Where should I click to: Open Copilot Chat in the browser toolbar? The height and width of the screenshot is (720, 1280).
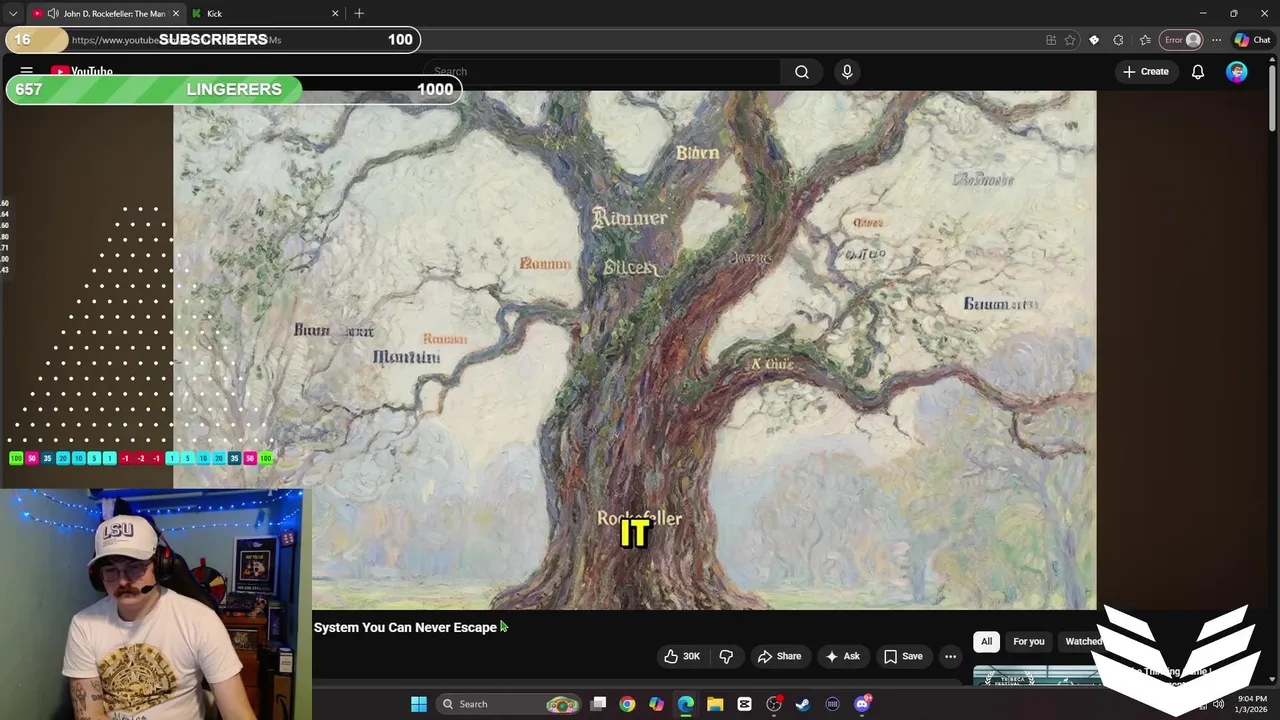(x=1253, y=40)
